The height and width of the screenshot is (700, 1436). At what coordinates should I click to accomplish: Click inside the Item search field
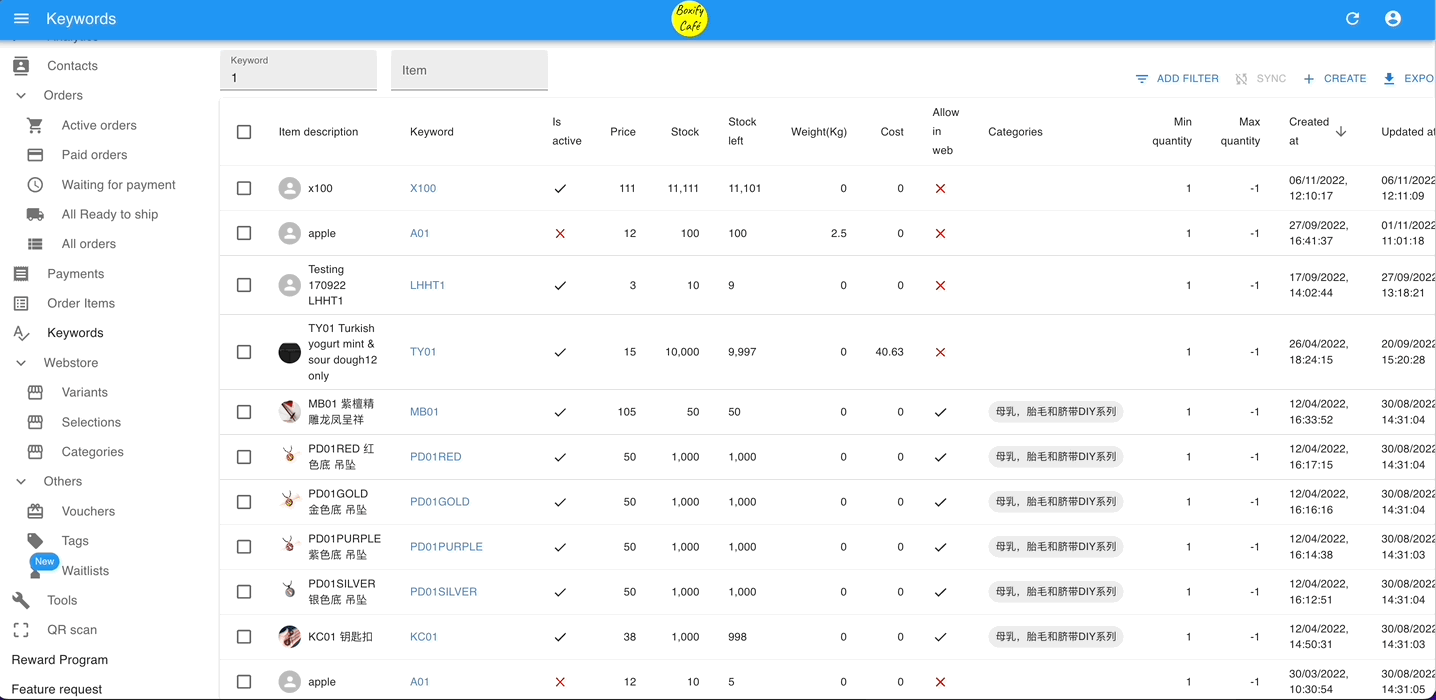[469, 70]
